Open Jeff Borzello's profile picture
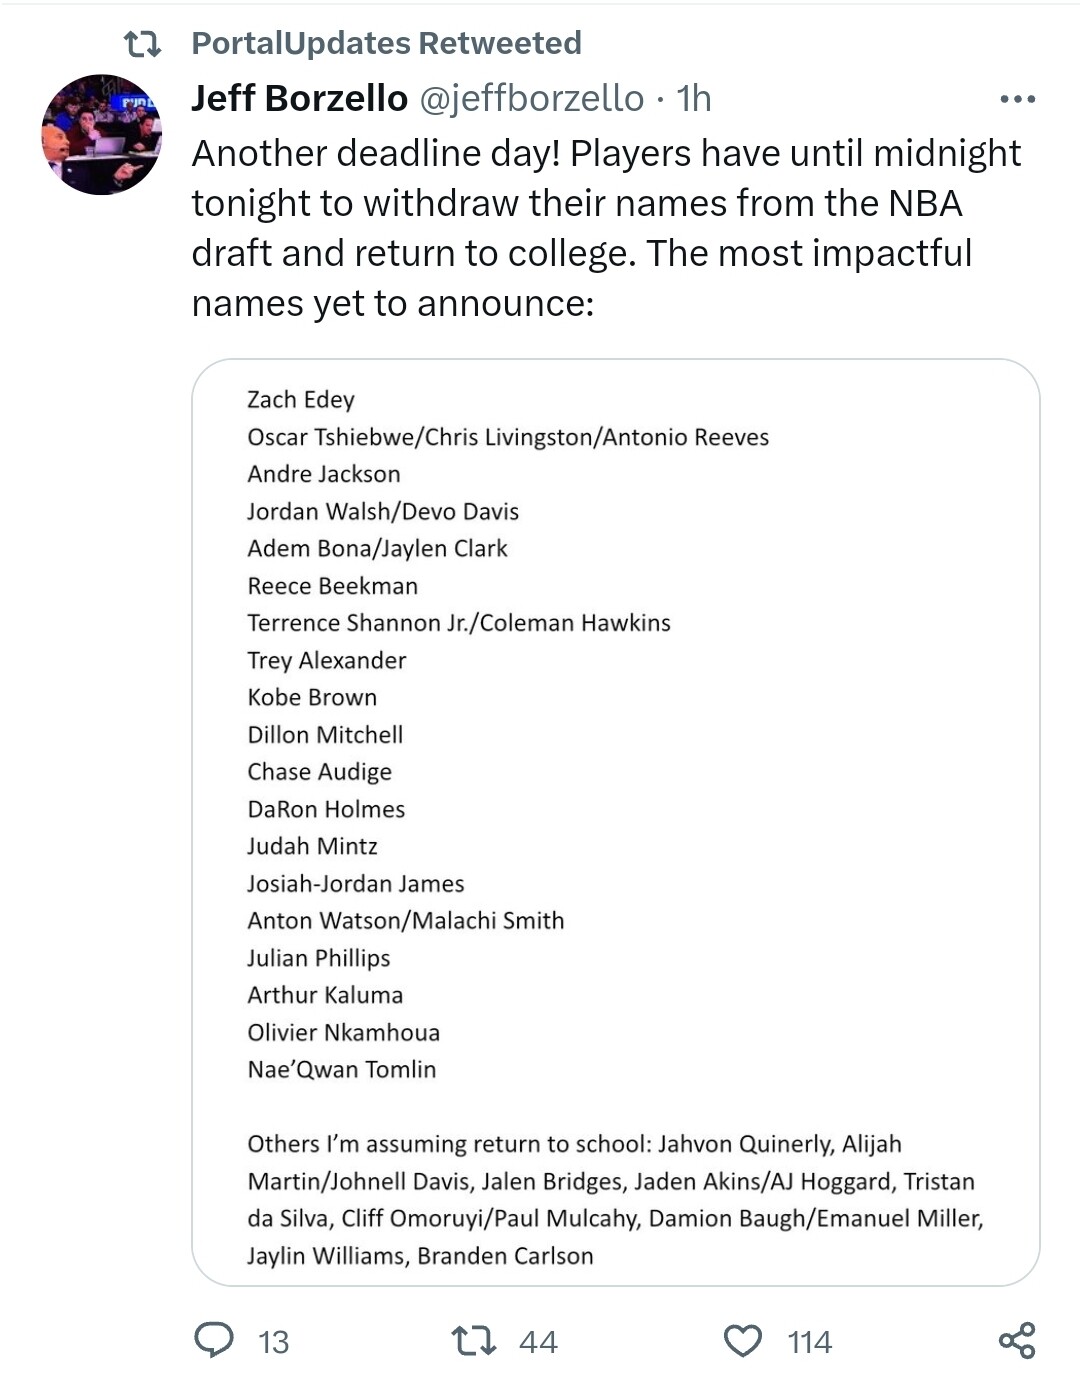1080x1386 pixels. (101, 134)
